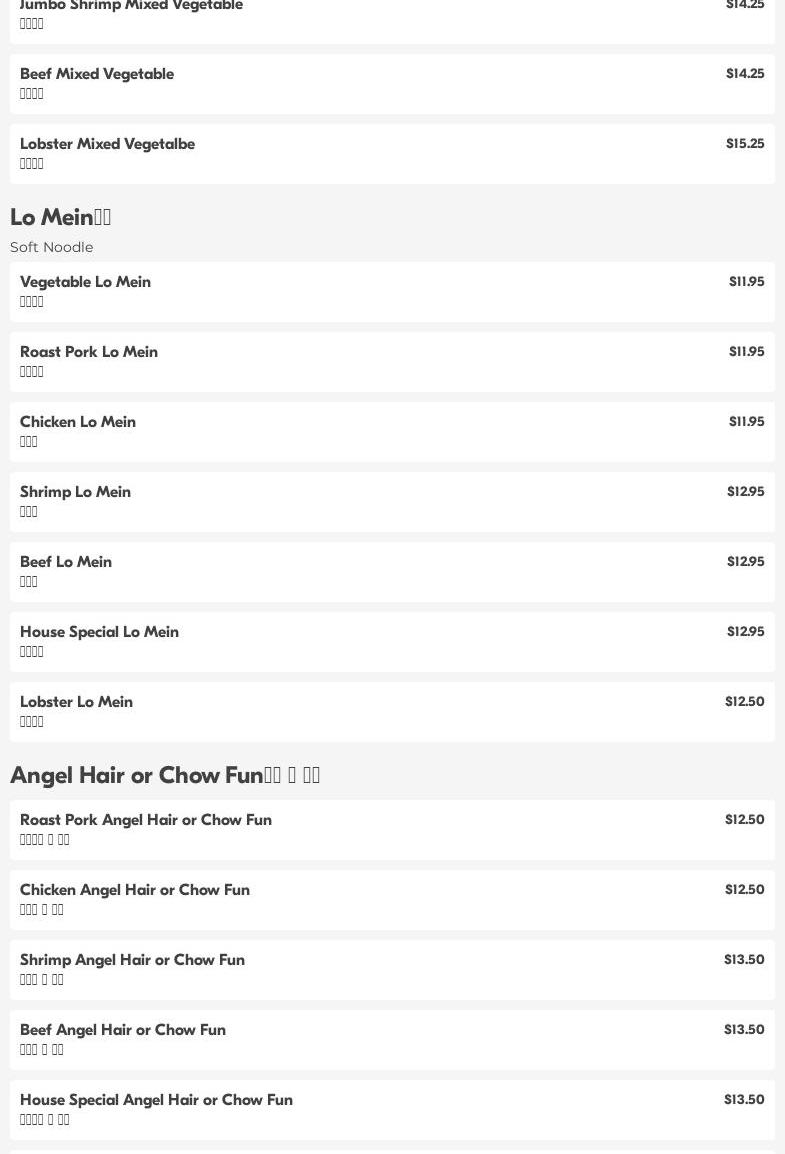Choose Vegetable Lo Mein

(x=392, y=292)
